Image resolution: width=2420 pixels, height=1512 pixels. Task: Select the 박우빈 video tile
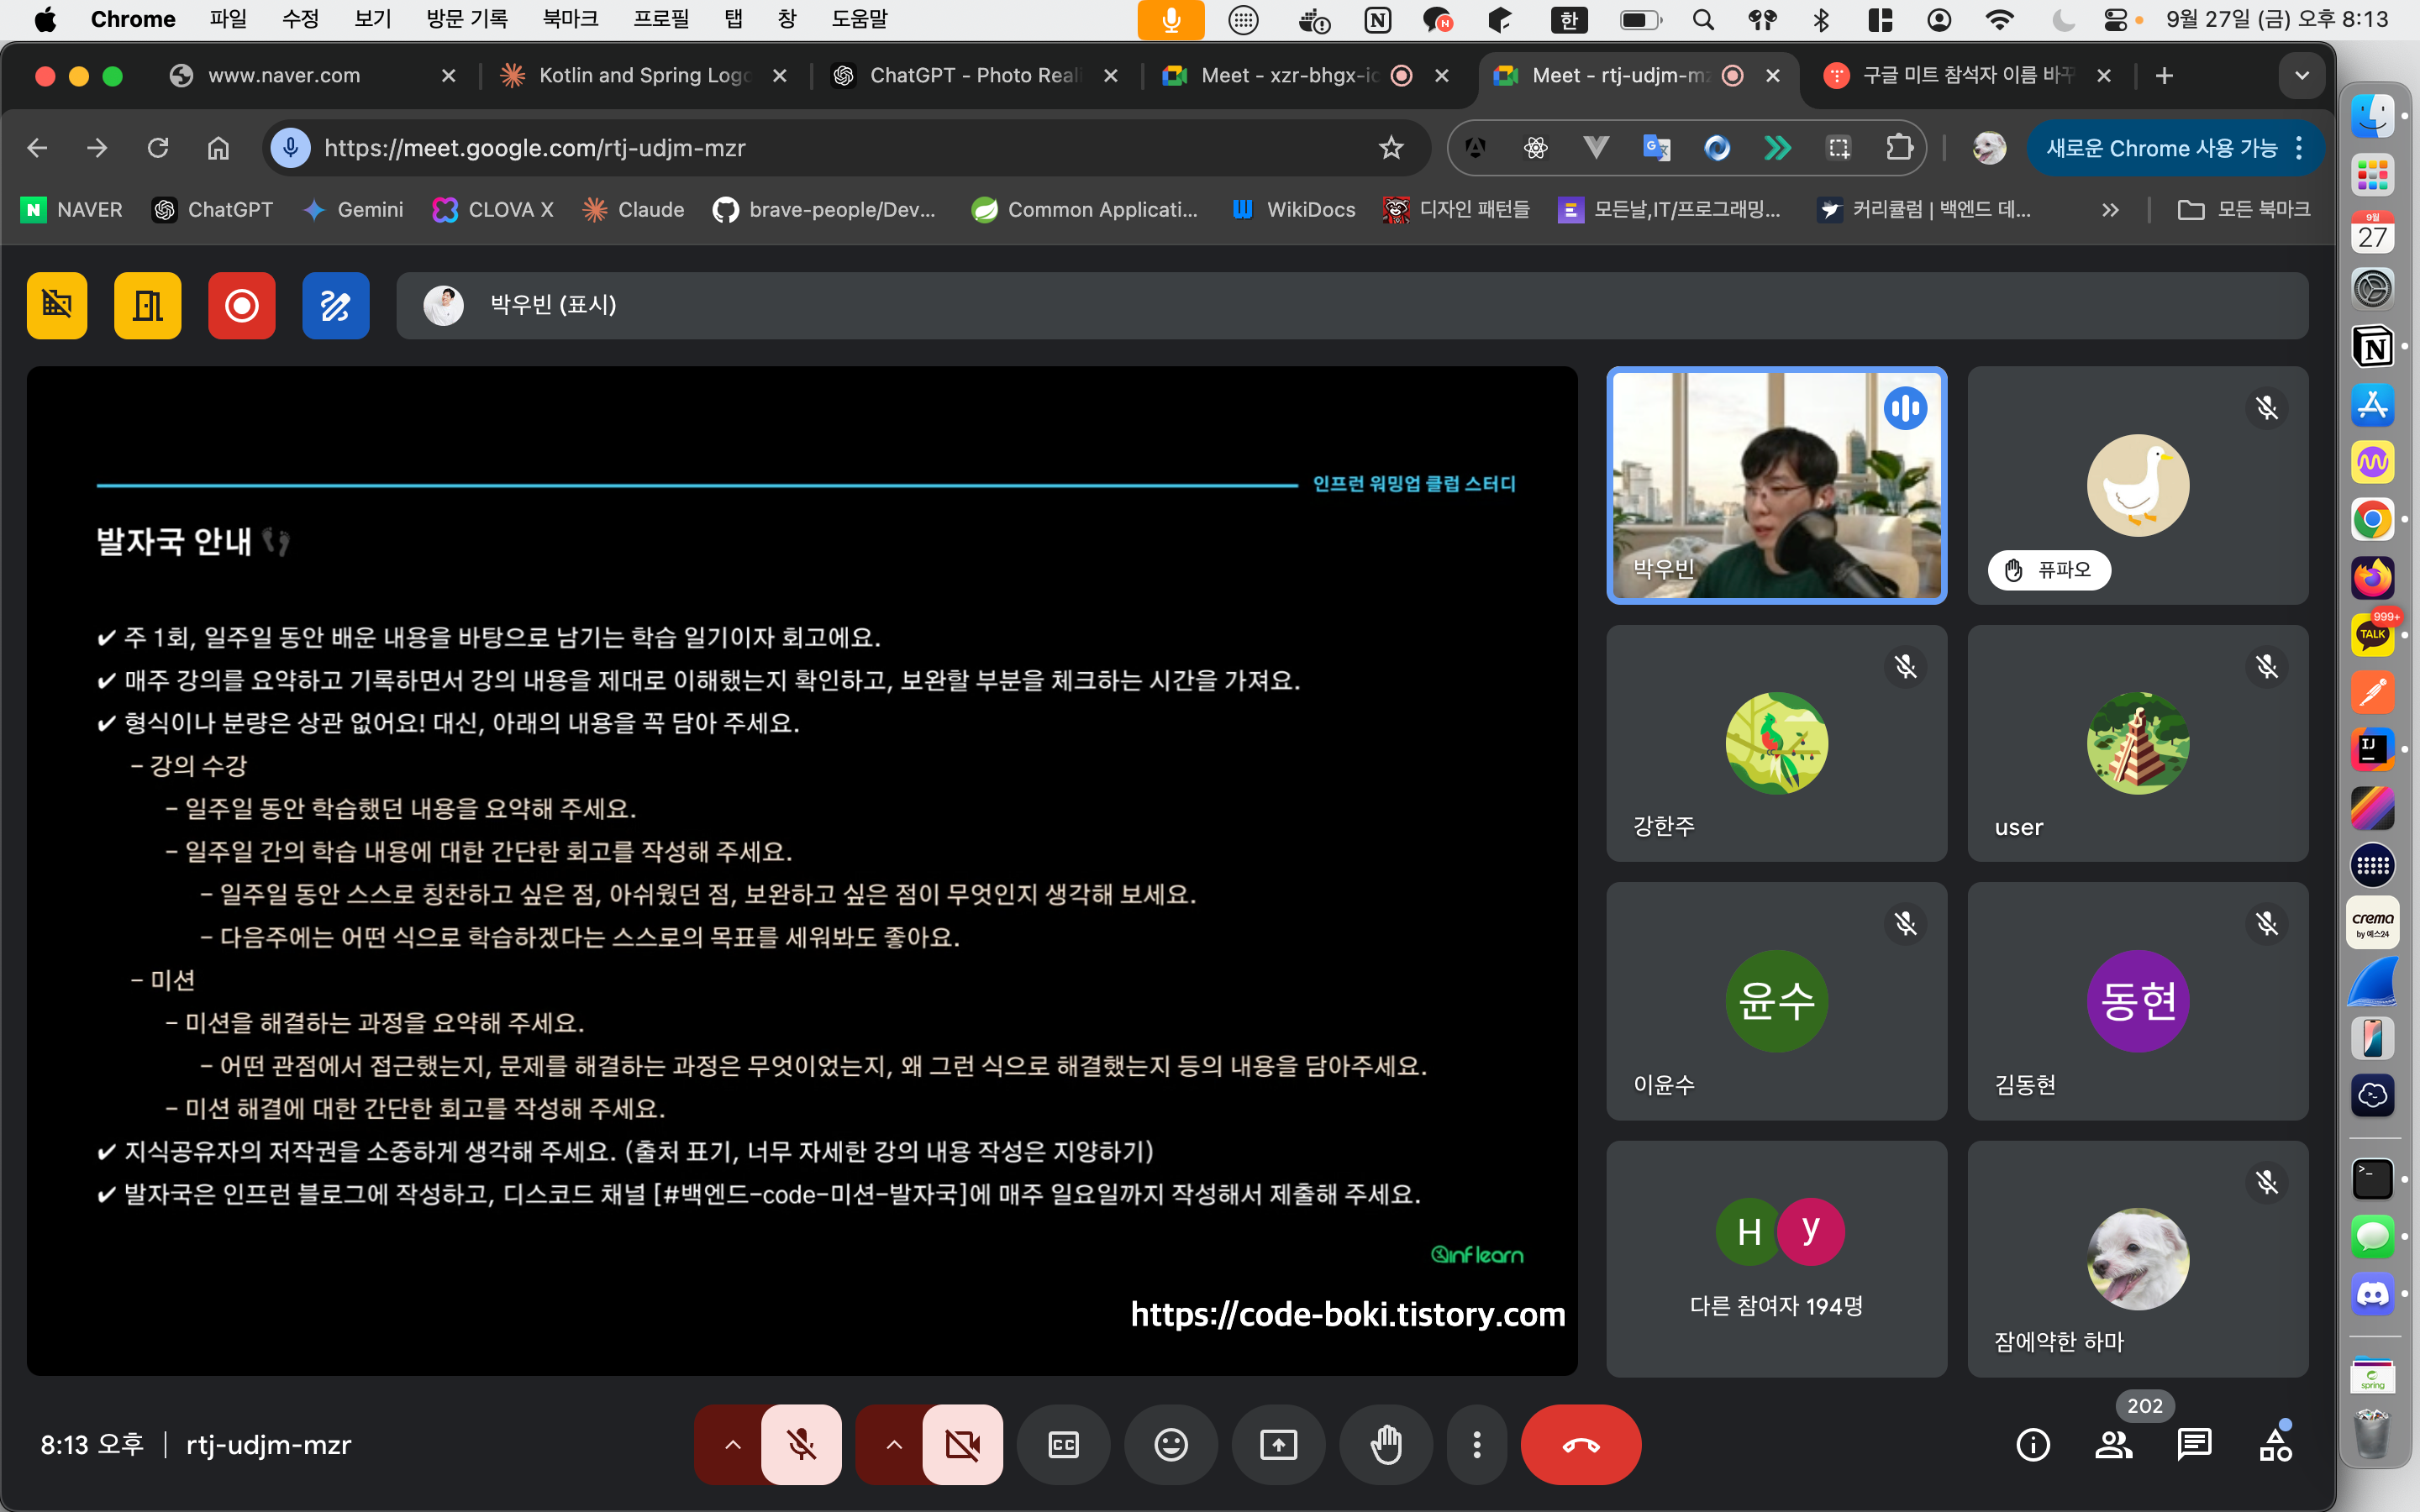[1776, 485]
